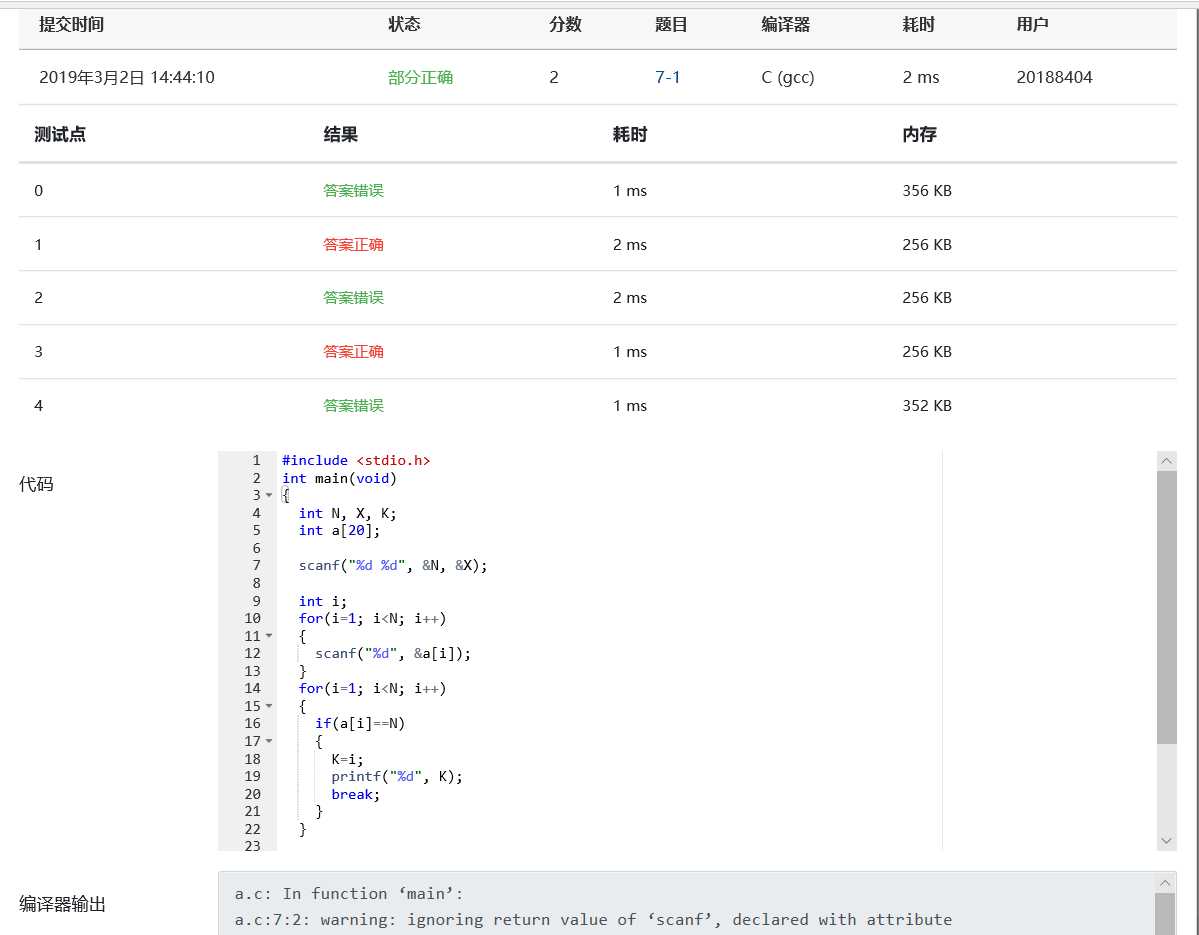
Task: Click the compiler output scroll up arrow
Action: [1165, 883]
